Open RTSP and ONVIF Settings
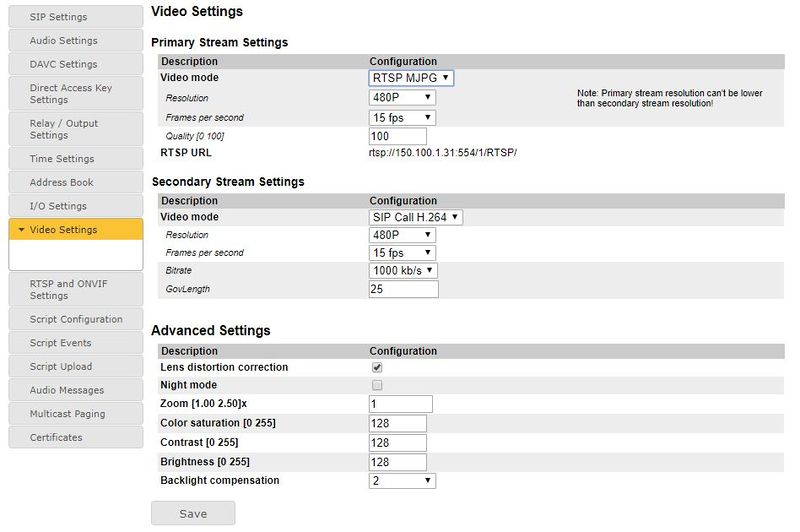800x532 pixels. (x=75, y=289)
